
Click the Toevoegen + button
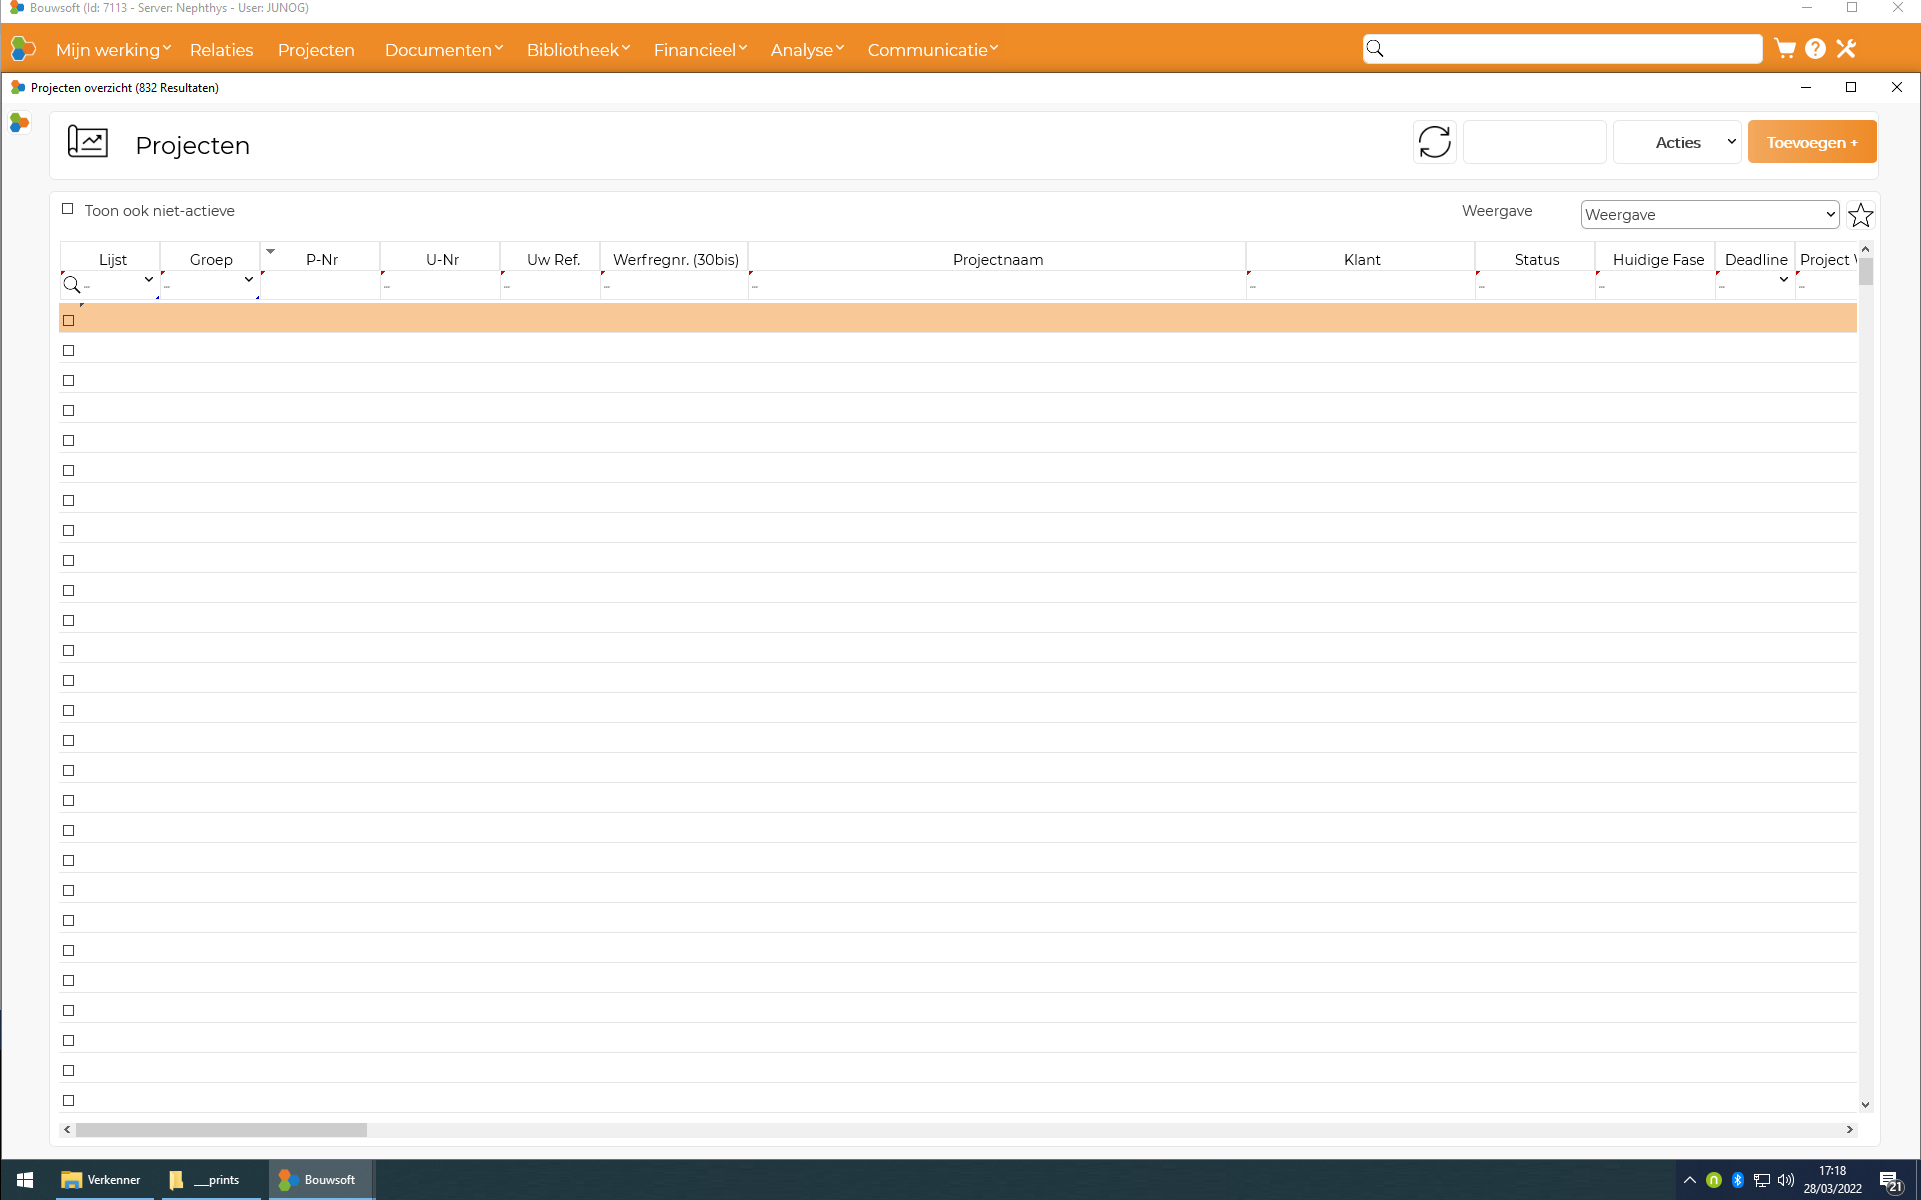click(x=1812, y=142)
